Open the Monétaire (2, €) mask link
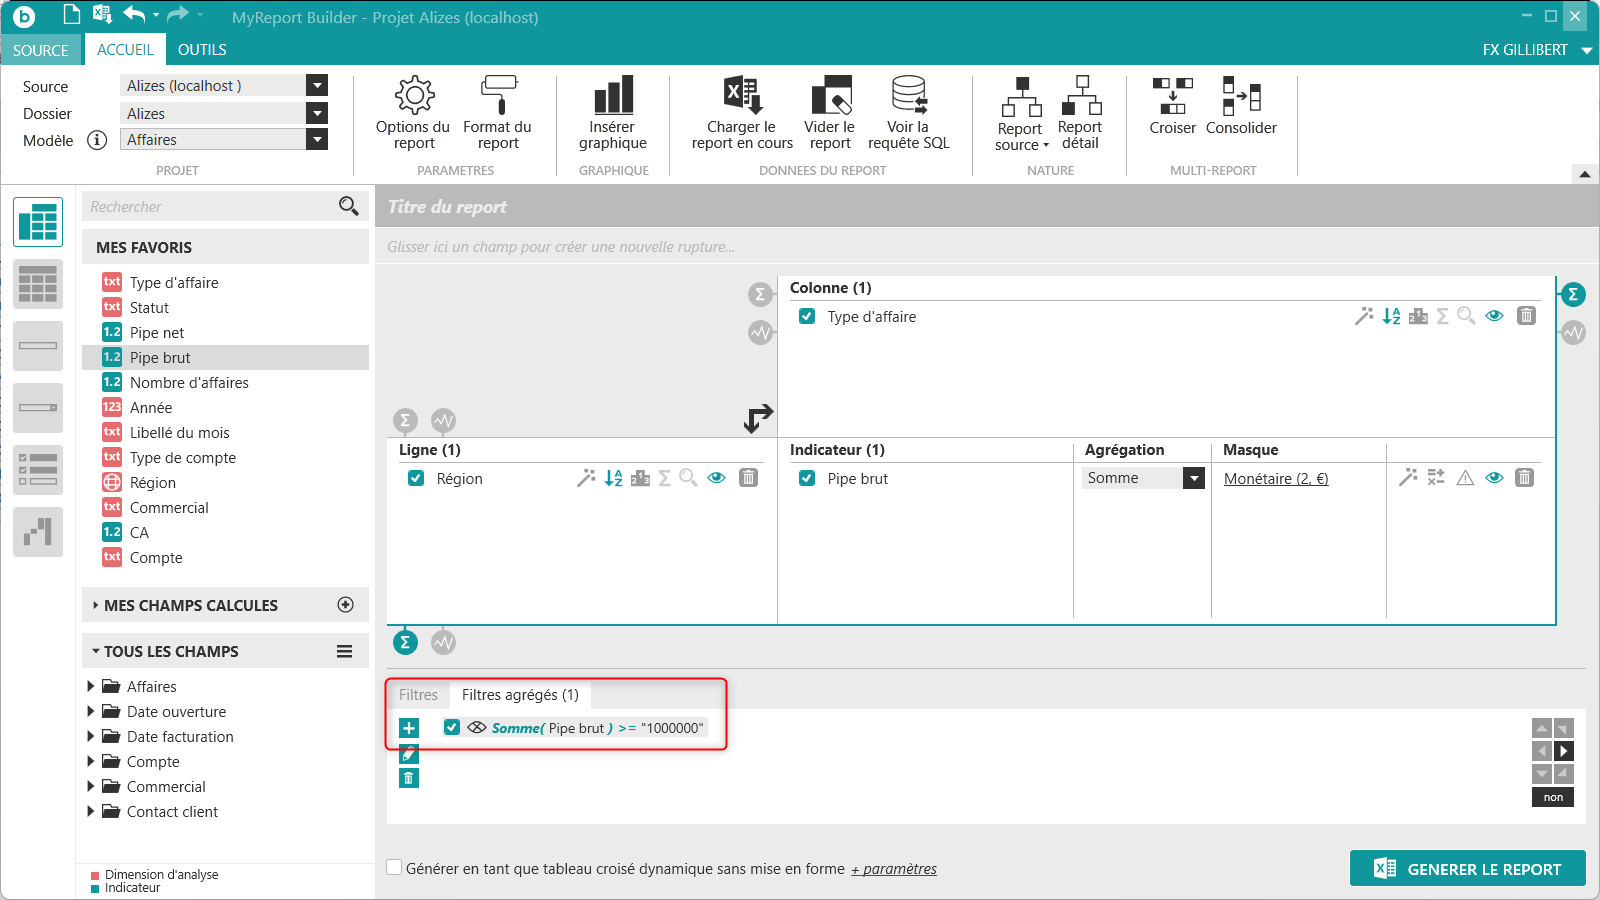 pyautogui.click(x=1276, y=479)
